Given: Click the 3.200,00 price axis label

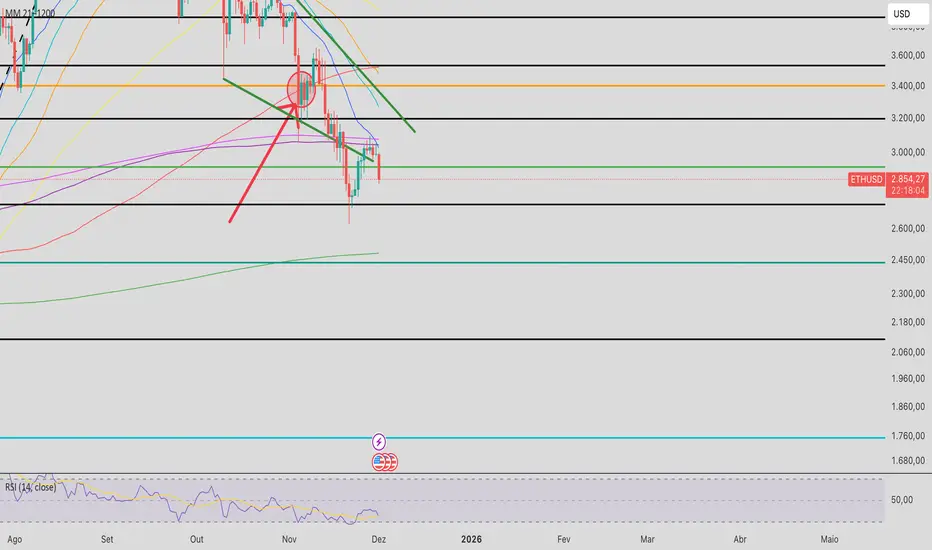Looking at the screenshot, I should click(x=908, y=118).
